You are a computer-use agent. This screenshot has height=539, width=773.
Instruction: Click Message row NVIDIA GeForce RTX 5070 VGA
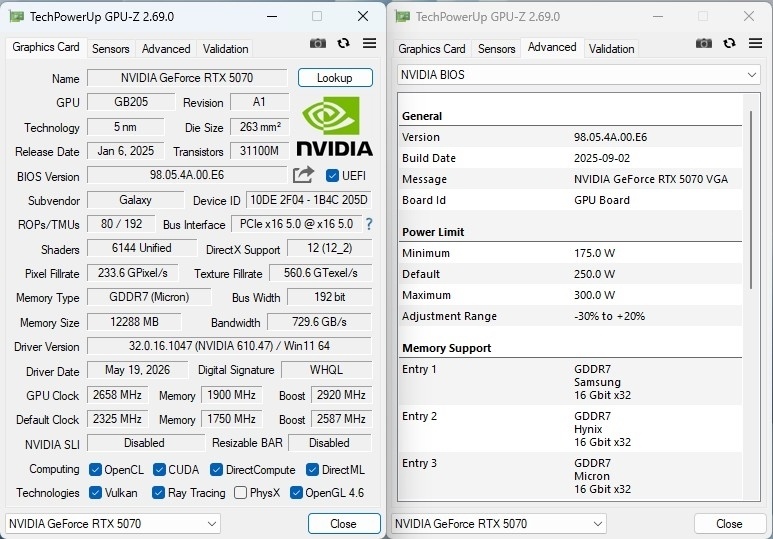pos(570,179)
